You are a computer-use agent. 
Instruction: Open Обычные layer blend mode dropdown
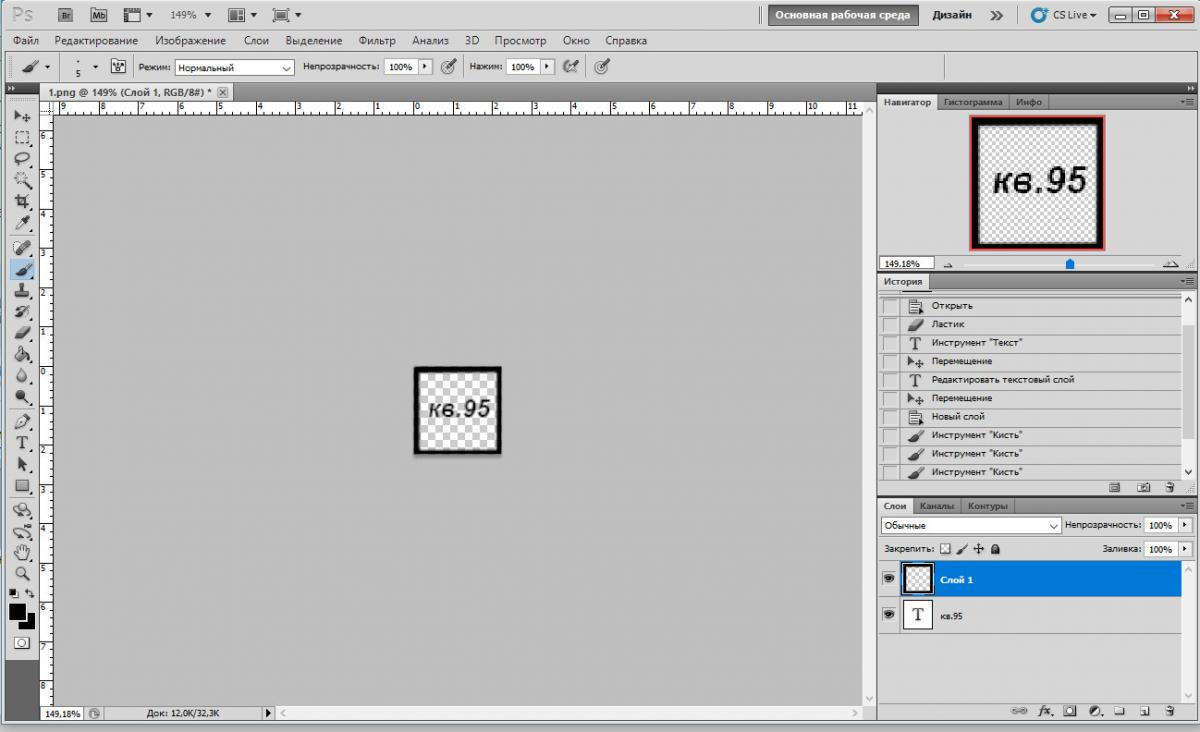click(x=971, y=525)
